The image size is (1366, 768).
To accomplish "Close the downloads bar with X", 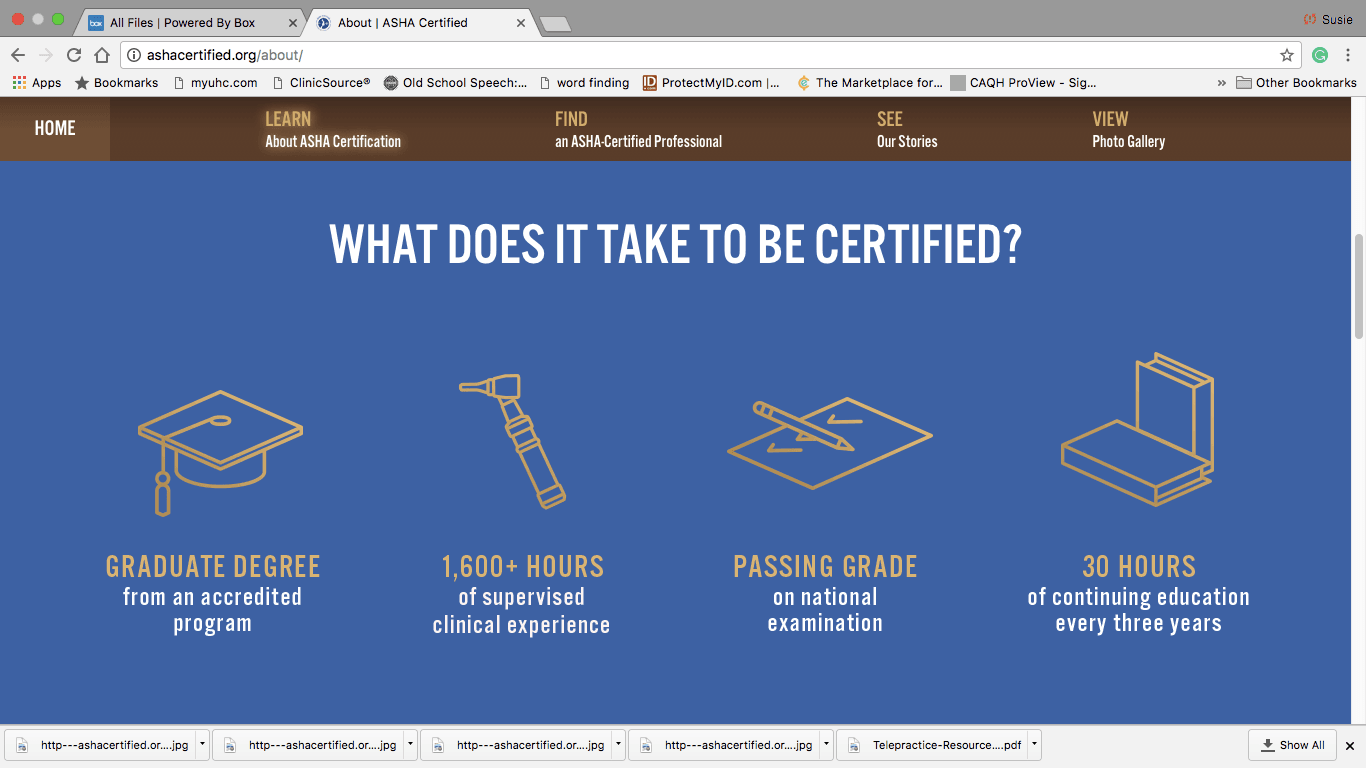I will tap(1349, 745).
